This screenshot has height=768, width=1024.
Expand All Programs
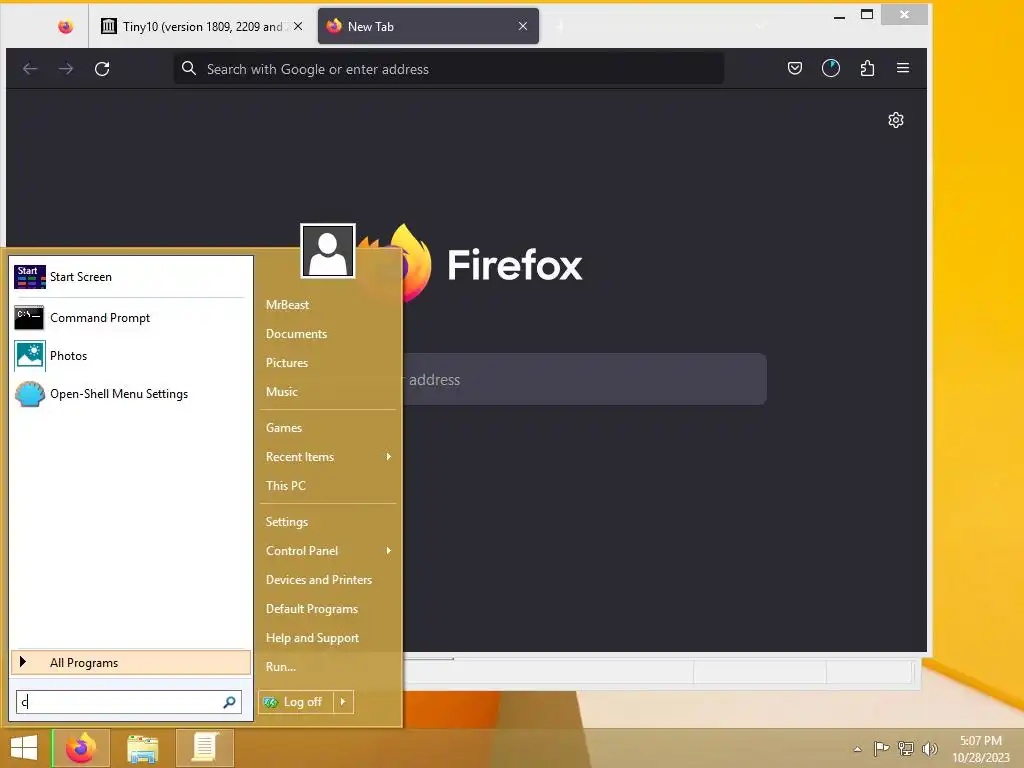(131, 662)
